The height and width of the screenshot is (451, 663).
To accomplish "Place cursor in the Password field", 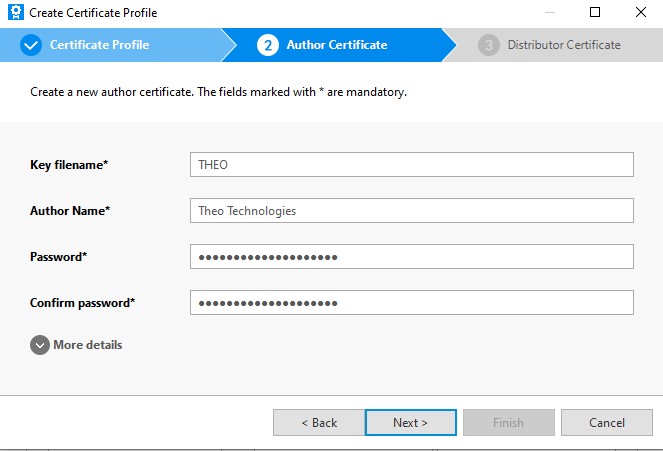I will [x=411, y=257].
